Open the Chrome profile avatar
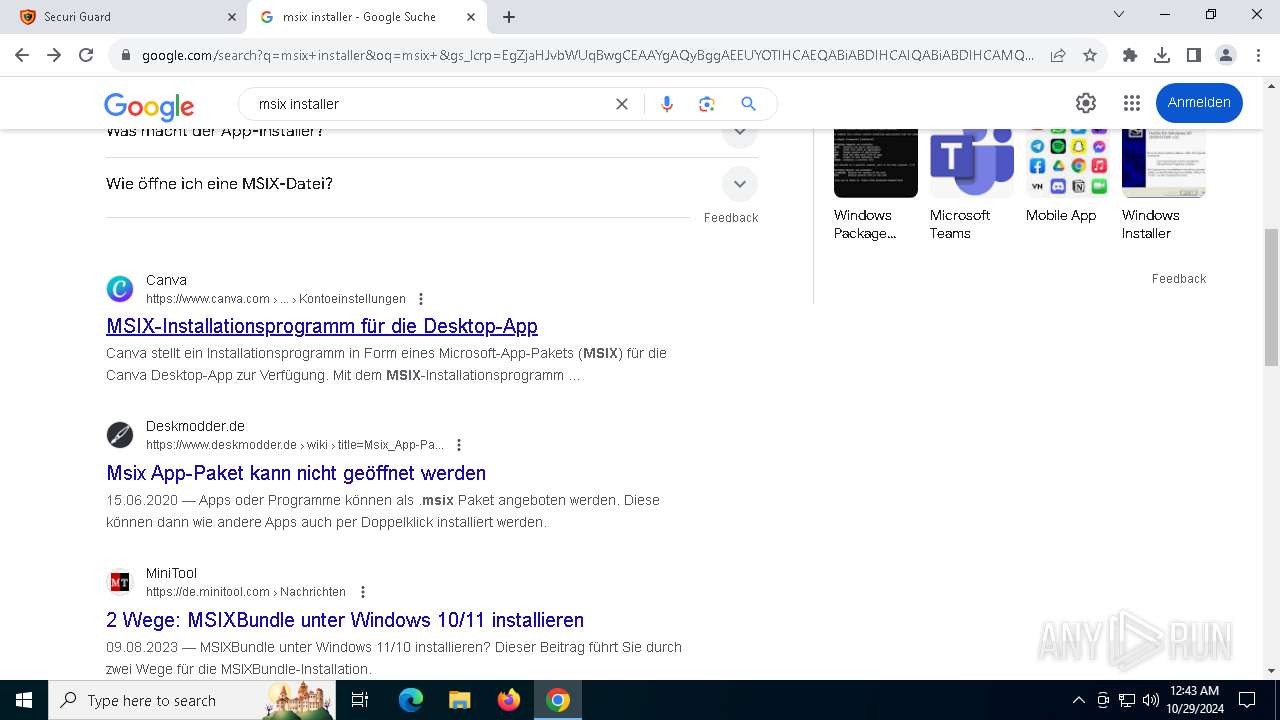Image resolution: width=1280 pixels, height=720 pixels. point(1226,56)
